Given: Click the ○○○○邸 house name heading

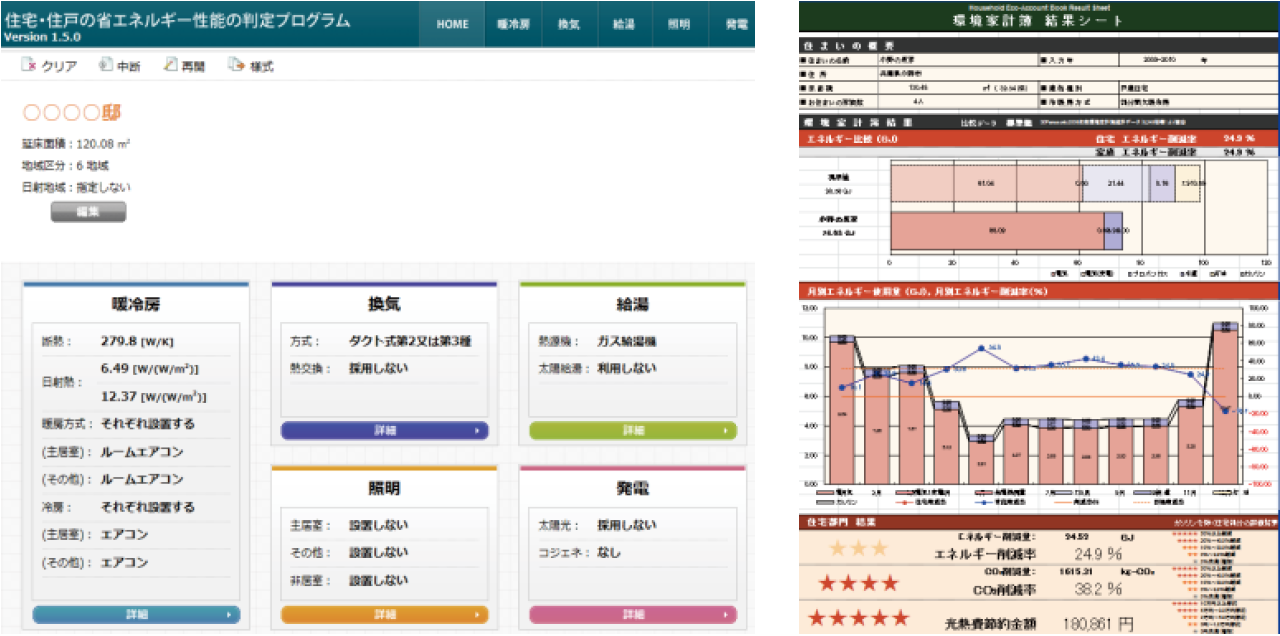Looking at the screenshot, I should click(71, 113).
